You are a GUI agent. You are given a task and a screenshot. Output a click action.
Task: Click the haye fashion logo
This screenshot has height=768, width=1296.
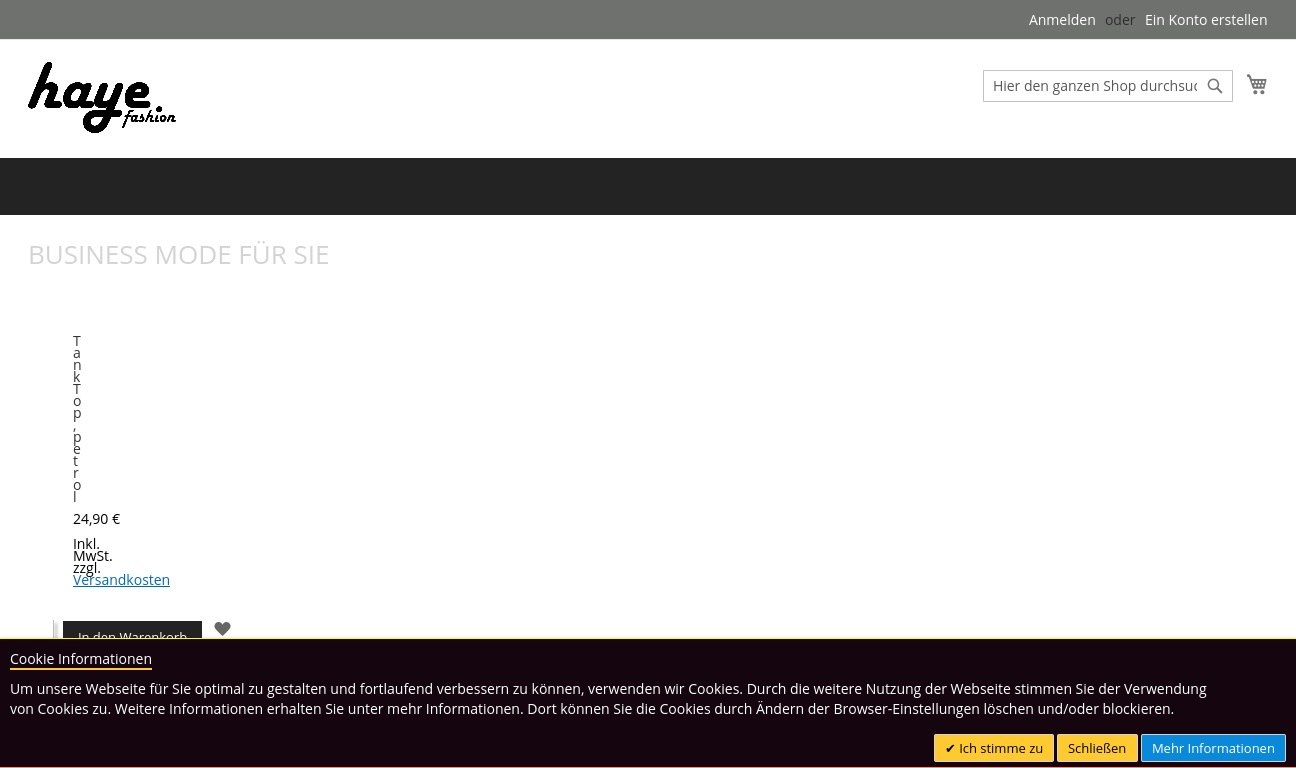coord(102,98)
